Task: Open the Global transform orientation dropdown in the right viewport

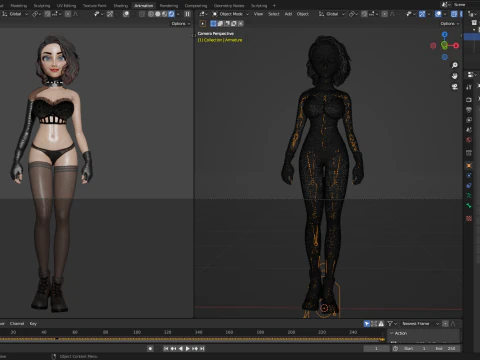Action: [332, 14]
